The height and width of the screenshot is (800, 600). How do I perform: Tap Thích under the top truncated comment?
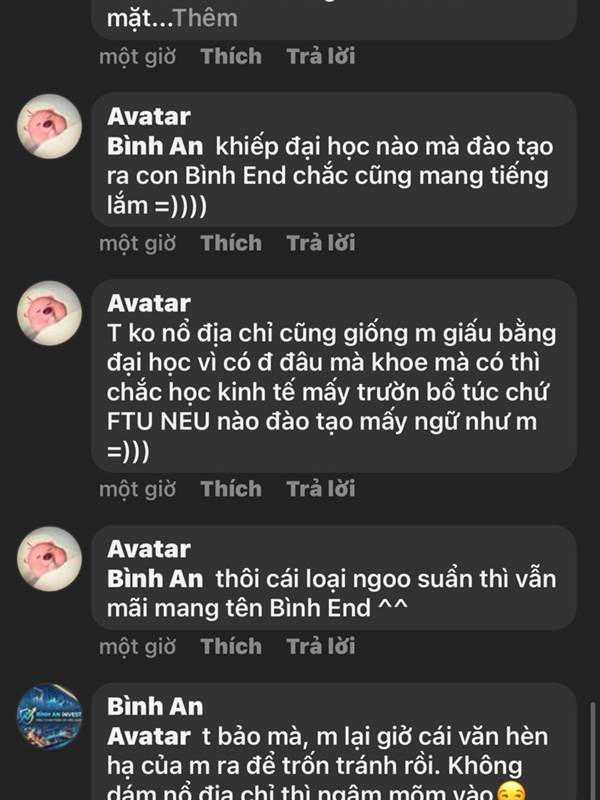point(231,56)
